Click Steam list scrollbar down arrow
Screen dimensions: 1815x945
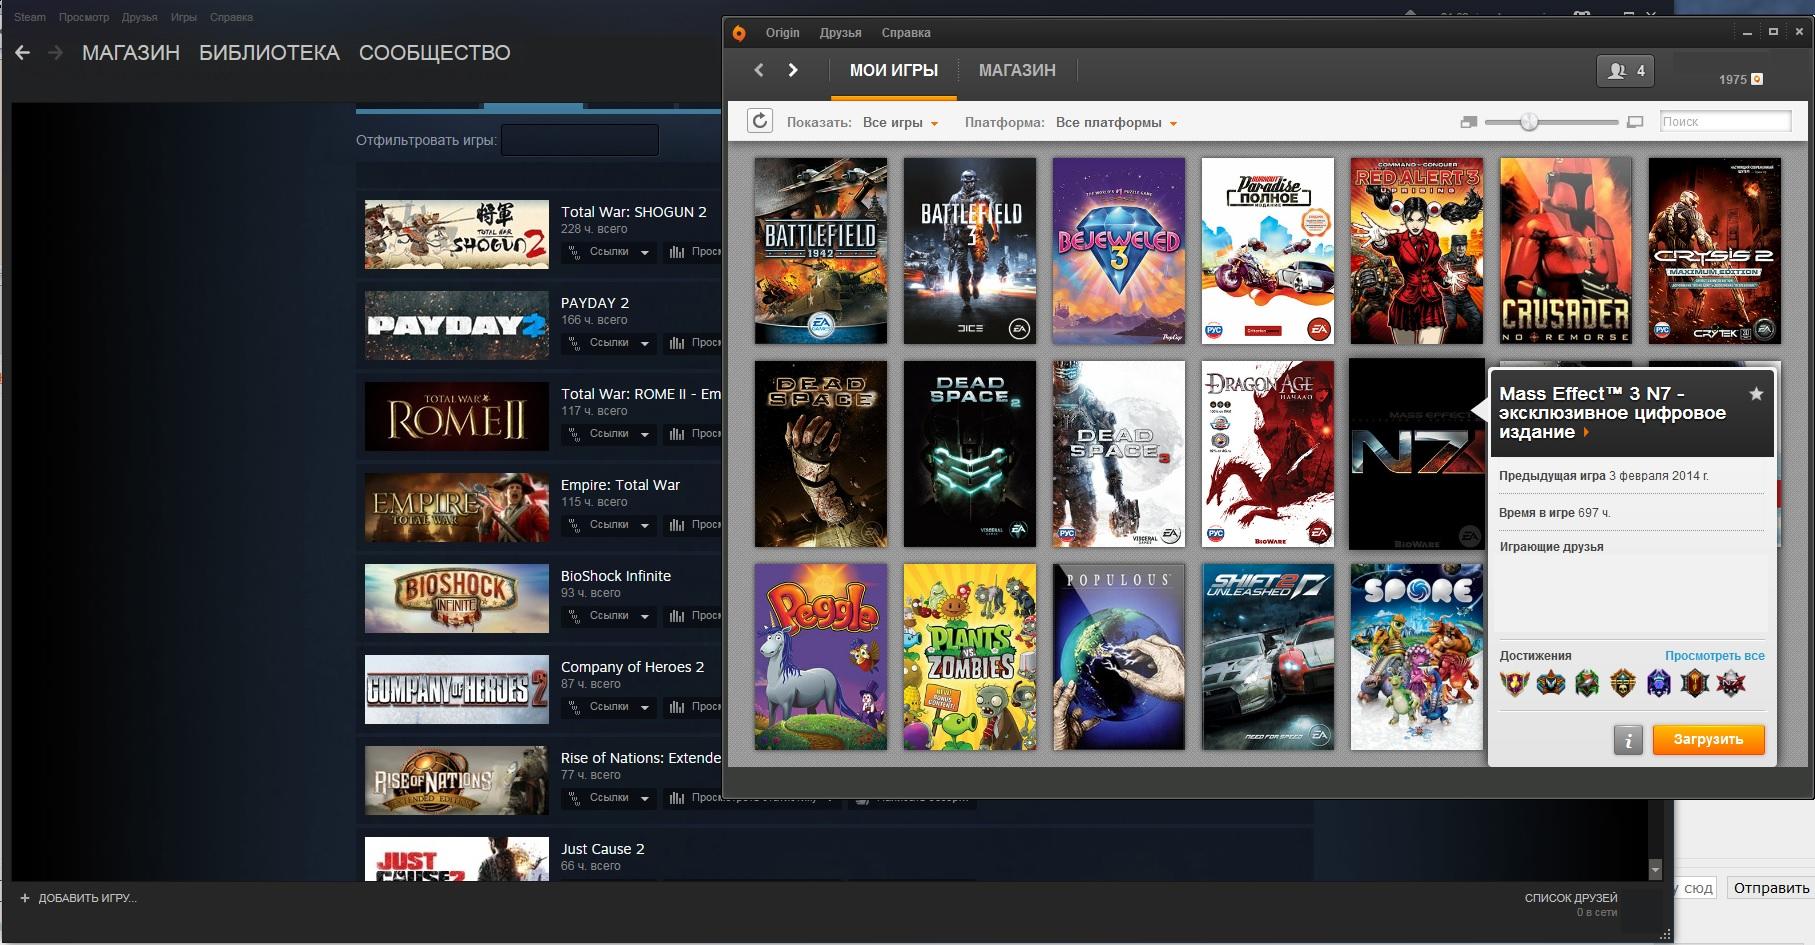pyautogui.click(x=1655, y=869)
